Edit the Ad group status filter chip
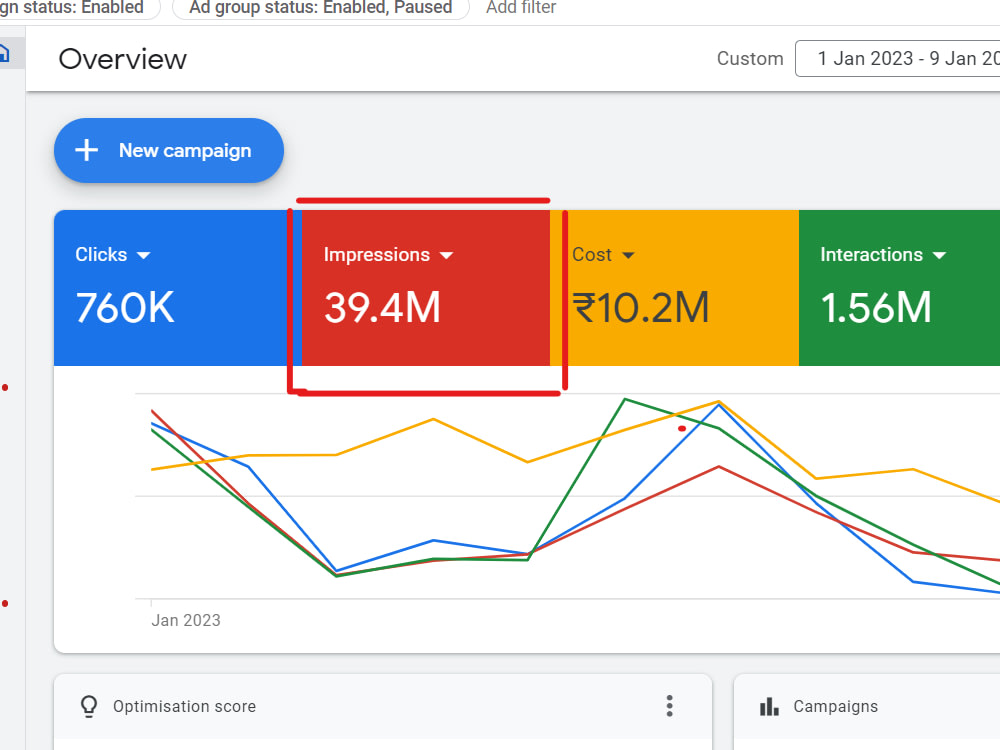Image resolution: width=1000 pixels, height=750 pixels. (321, 8)
